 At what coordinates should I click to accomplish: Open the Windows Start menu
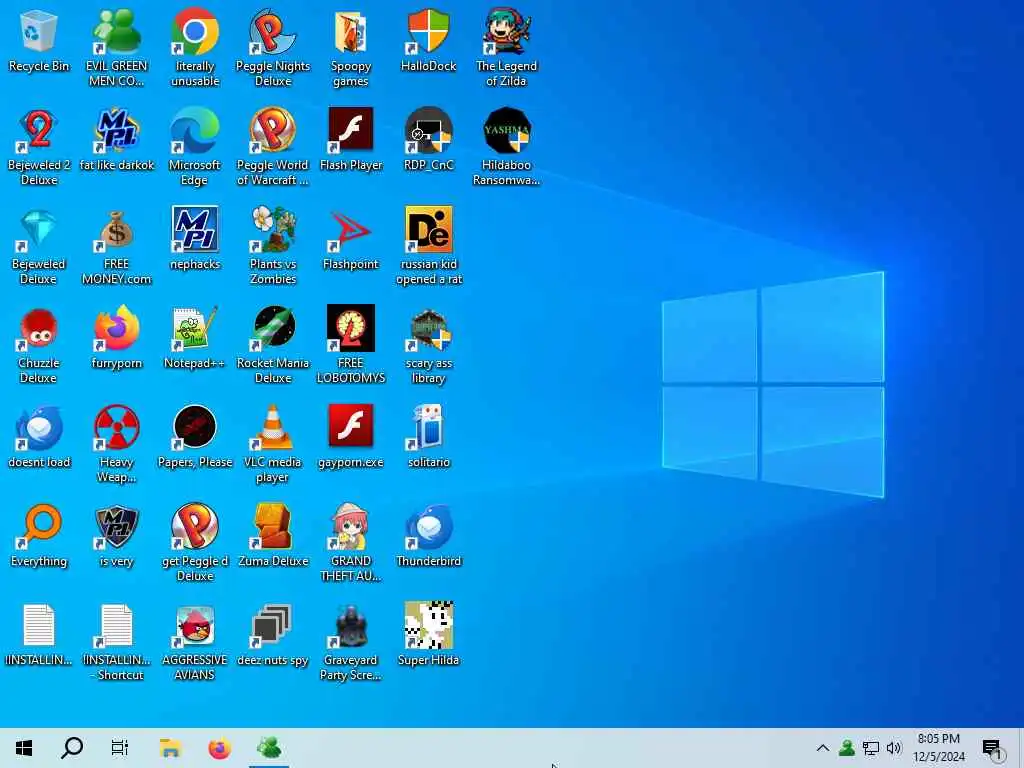[24, 748]
